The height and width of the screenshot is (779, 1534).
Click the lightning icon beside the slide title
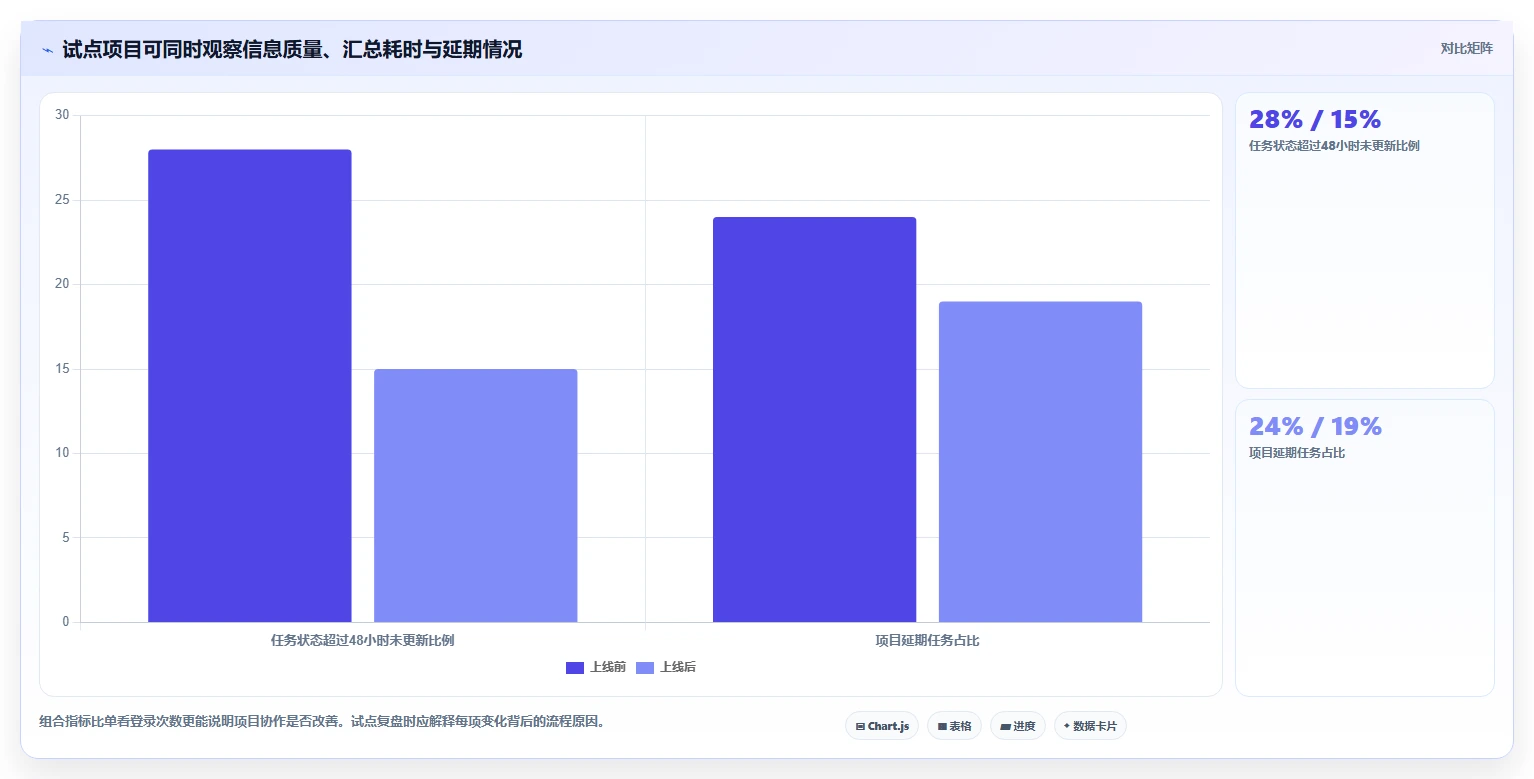48,50
